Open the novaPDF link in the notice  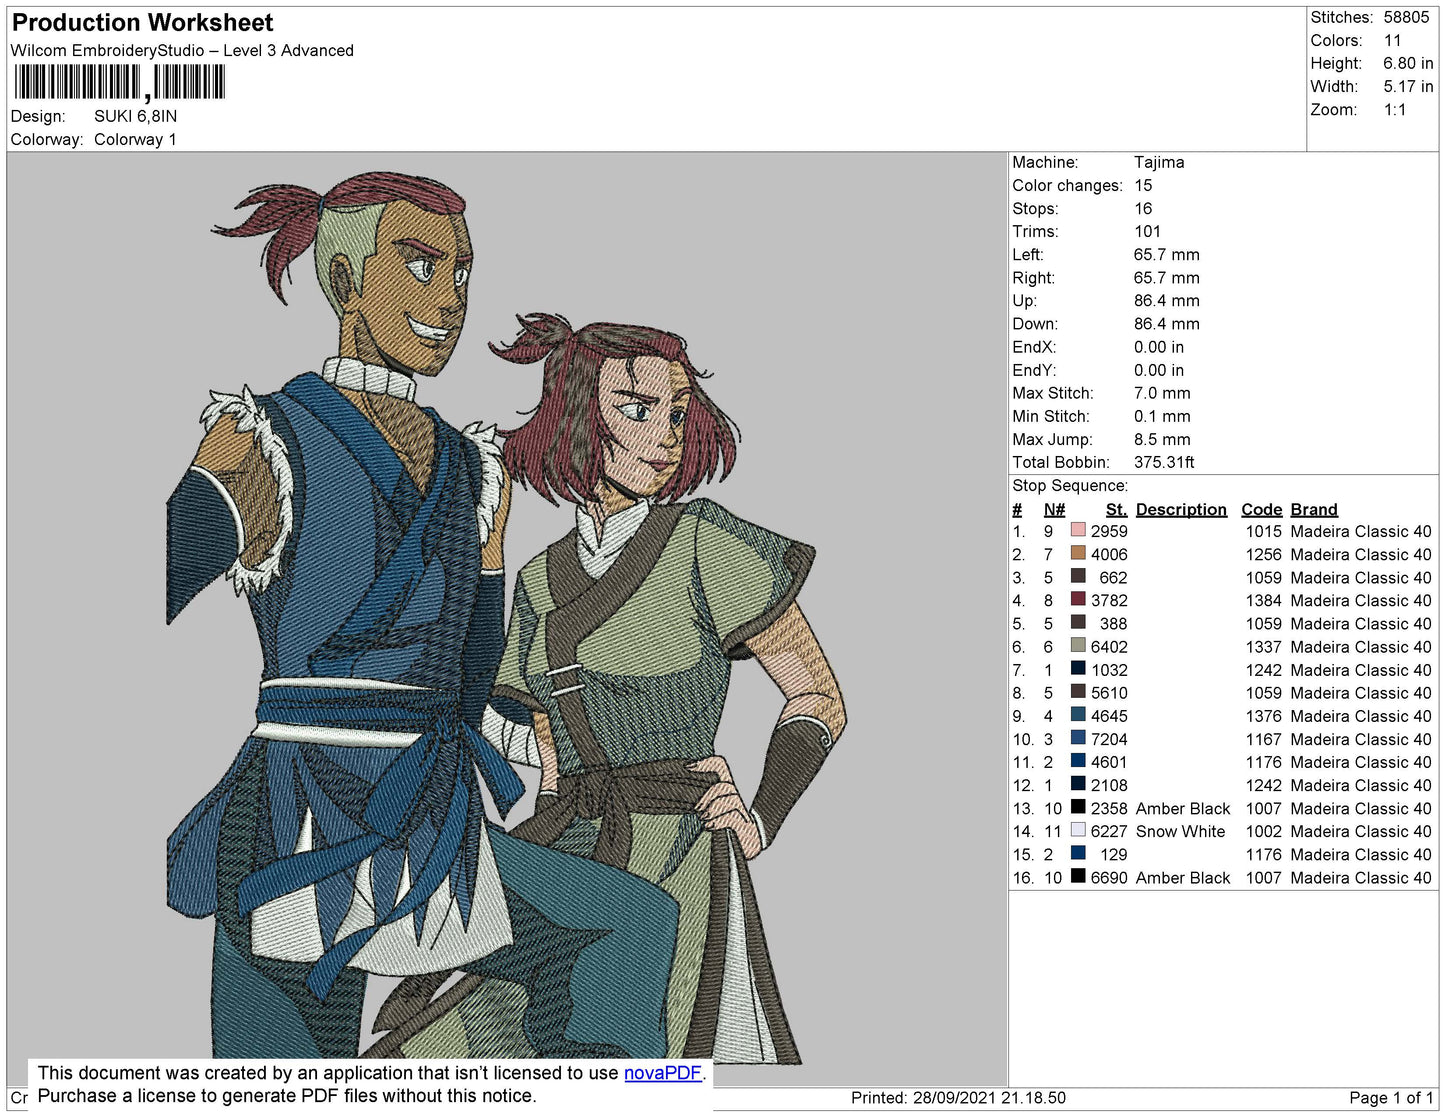[663, 1073]
